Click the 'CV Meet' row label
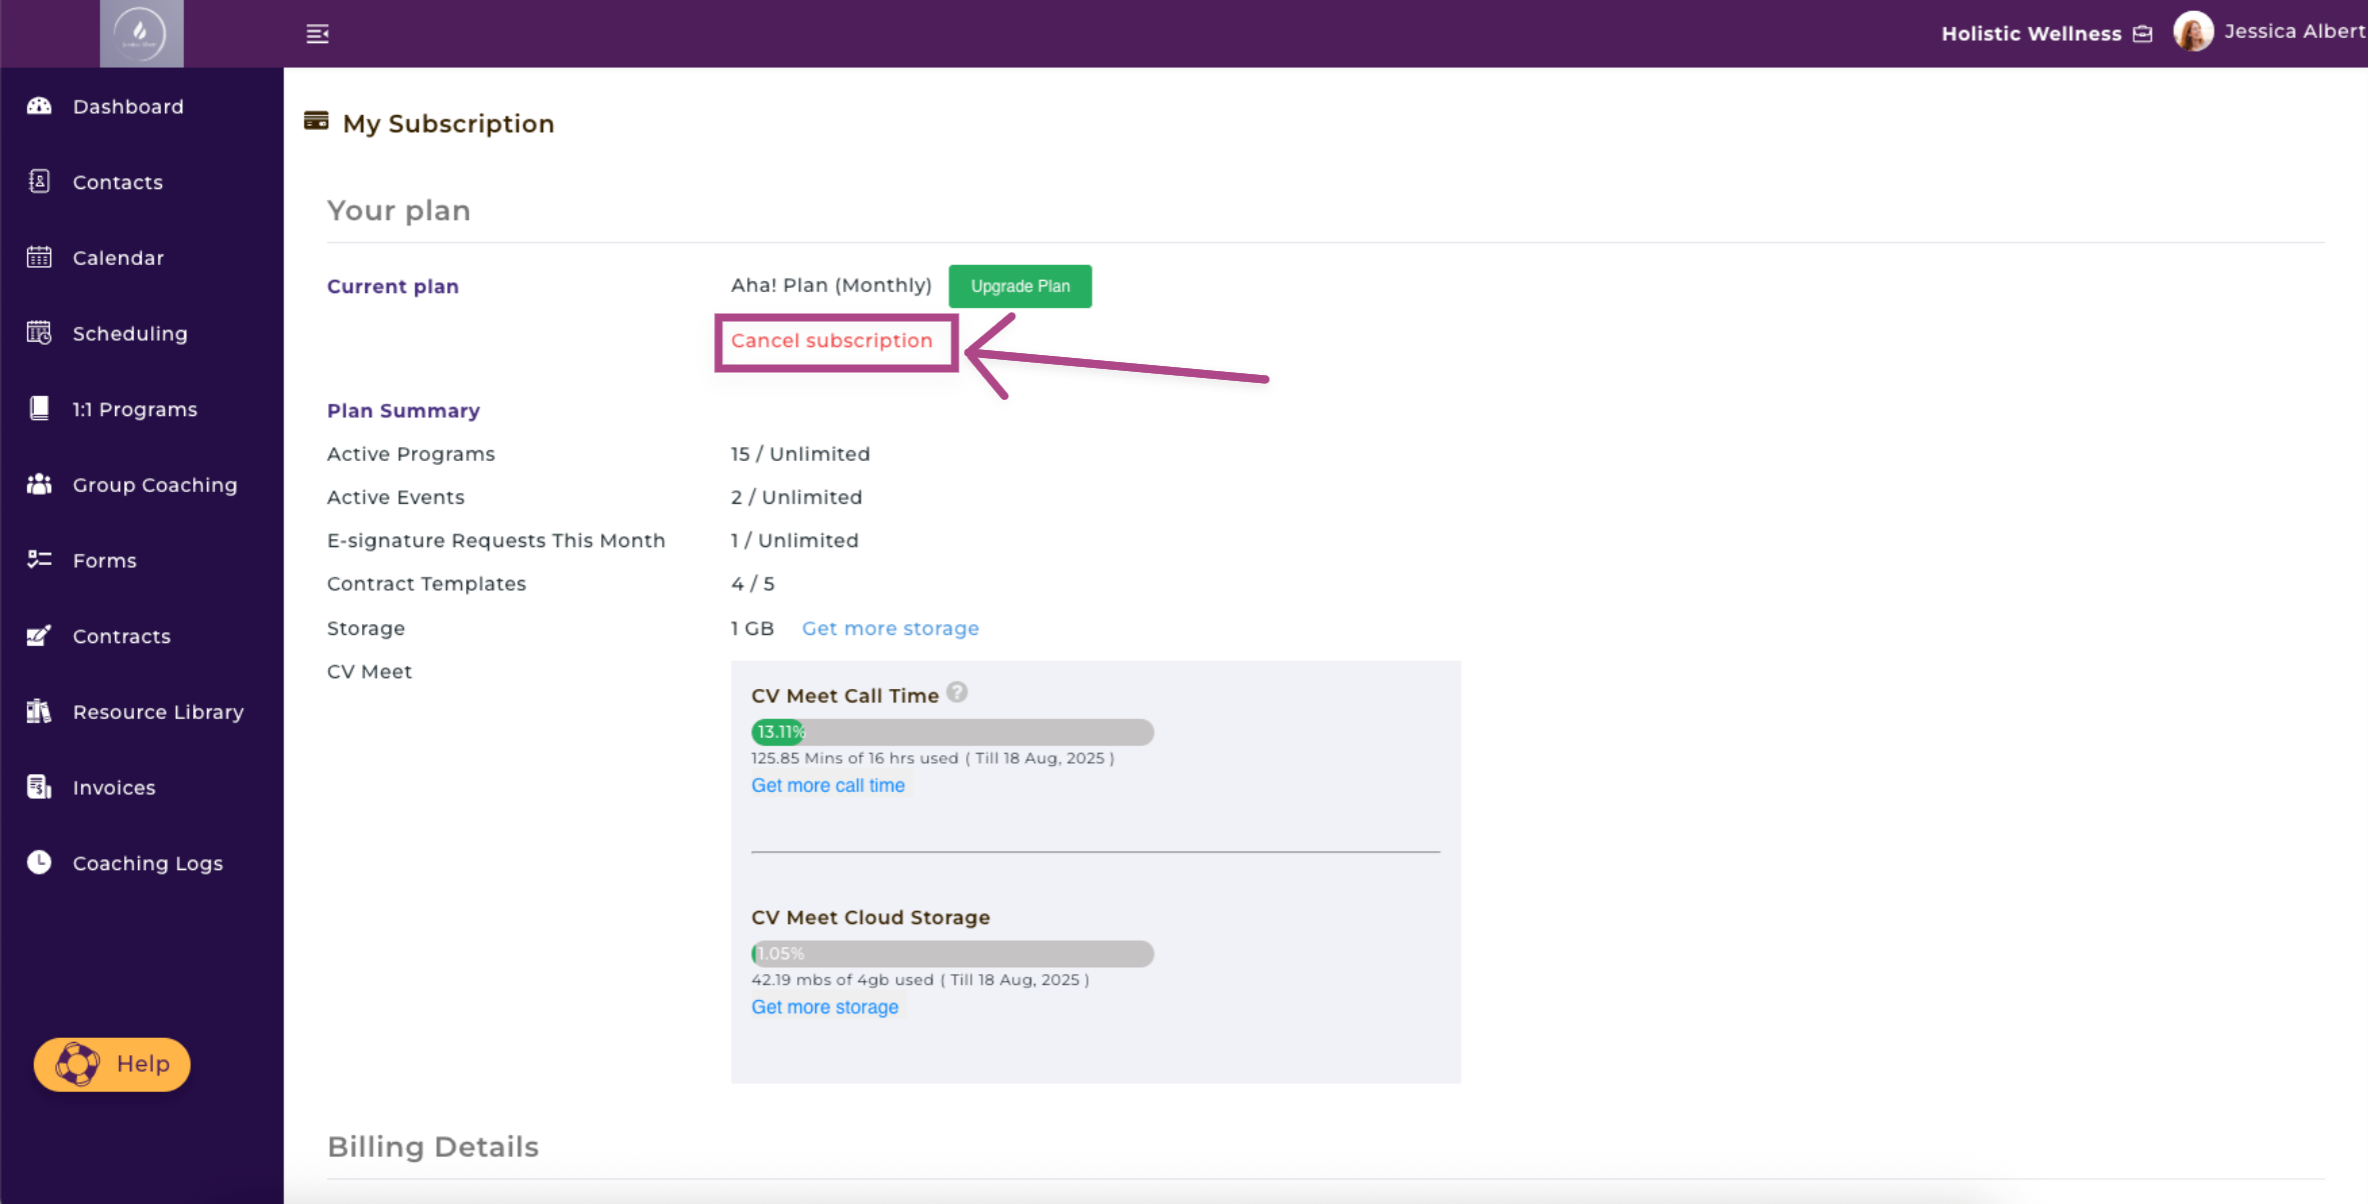Screen dimensions: 2368x1204 (369, 671)
